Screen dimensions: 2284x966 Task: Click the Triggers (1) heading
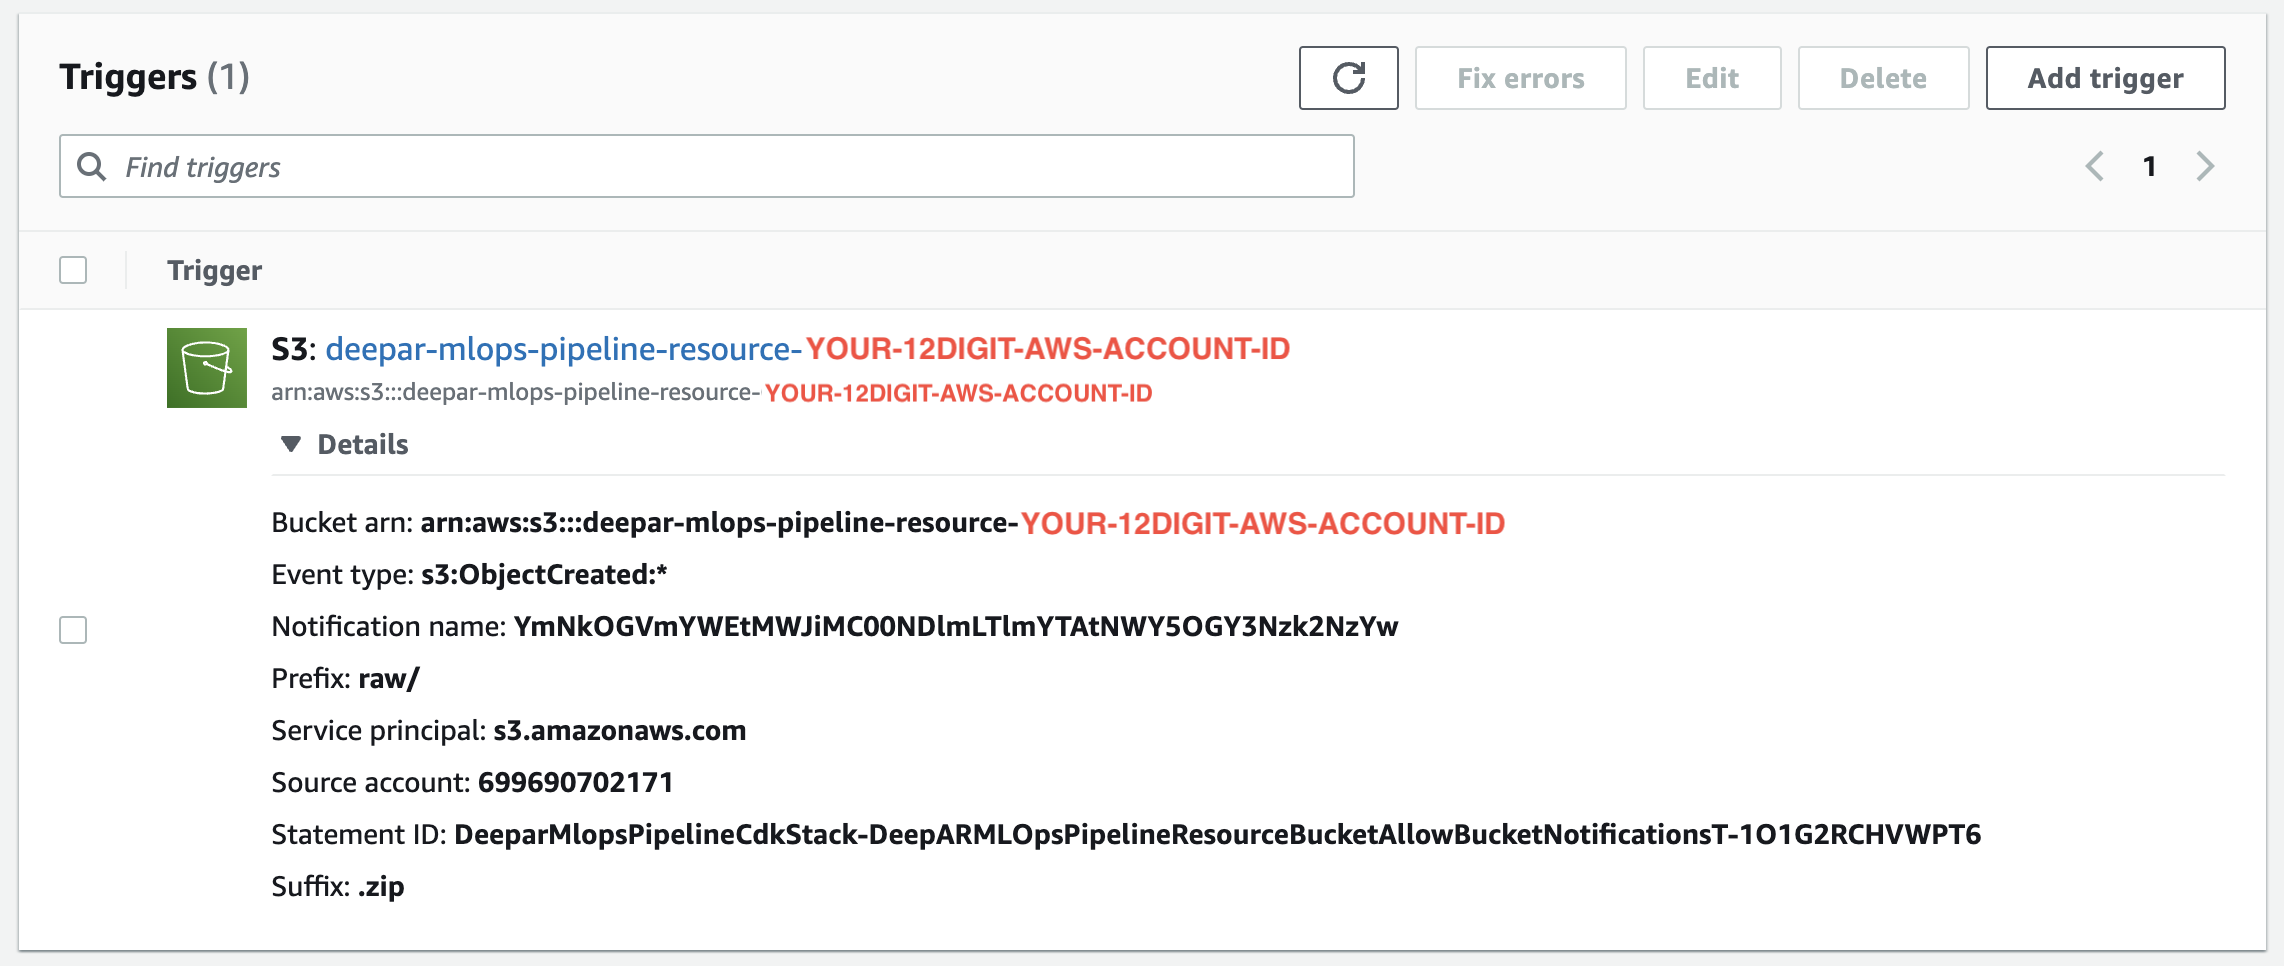click(154, 77)
